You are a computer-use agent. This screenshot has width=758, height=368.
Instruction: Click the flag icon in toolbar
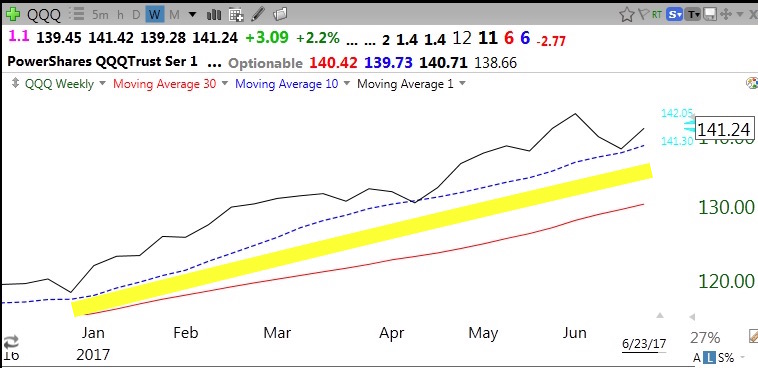click(x=643, y=15)
